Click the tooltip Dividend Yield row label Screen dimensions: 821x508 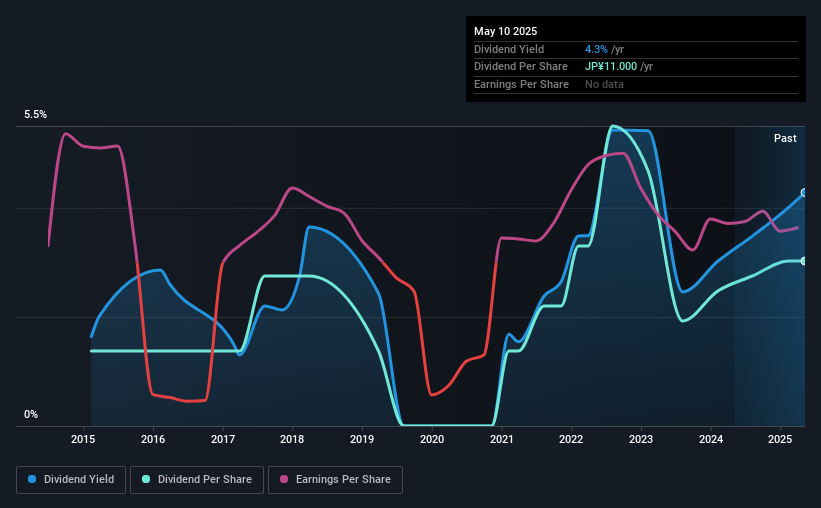pyautogui.click(x=509, y=49)
